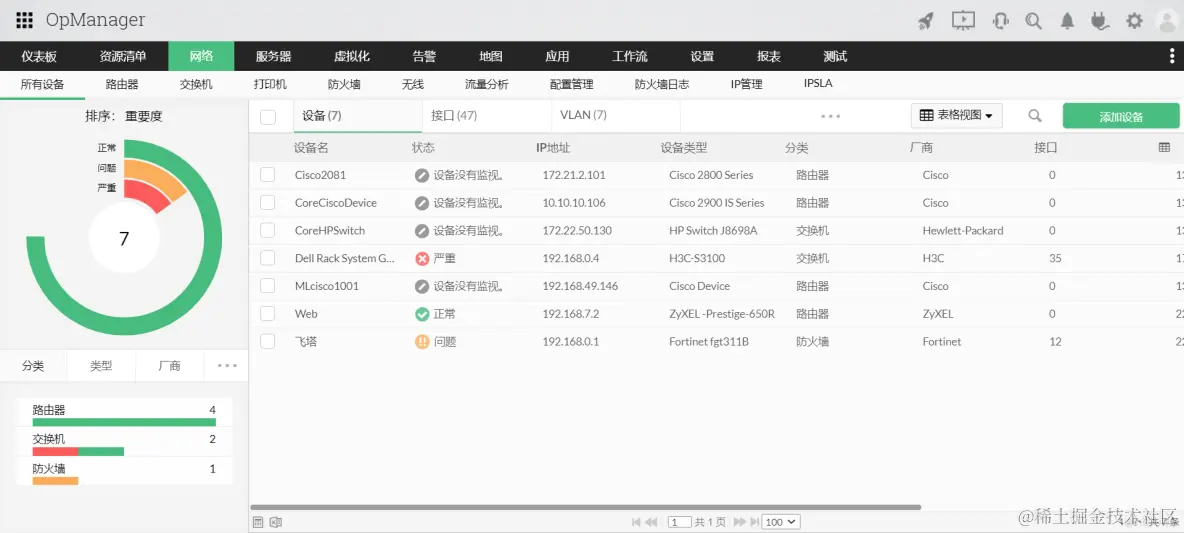1184x533 pixels.
Task: Switch to the VLAN (7) tab
Action: (583, 116)
